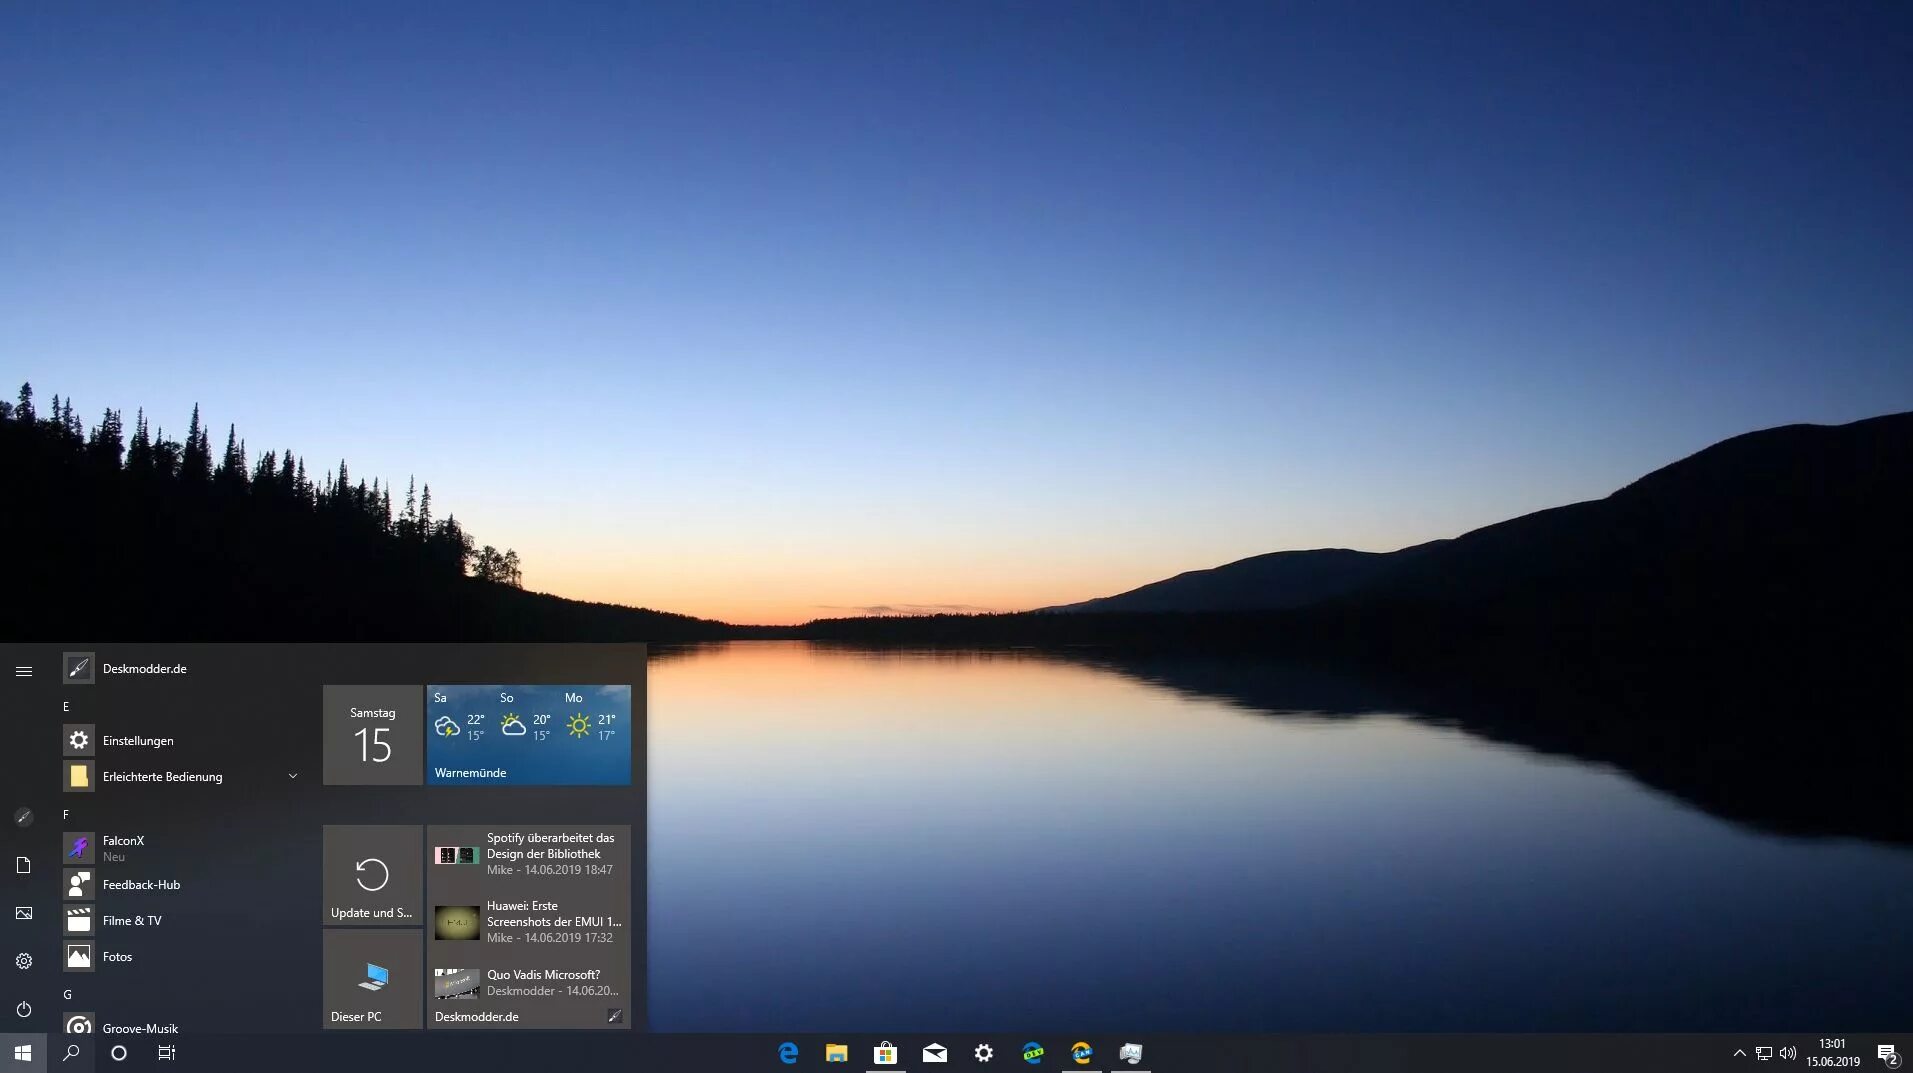Click the letter F group header
1913x1073 pixels.
tap(67, 815)
